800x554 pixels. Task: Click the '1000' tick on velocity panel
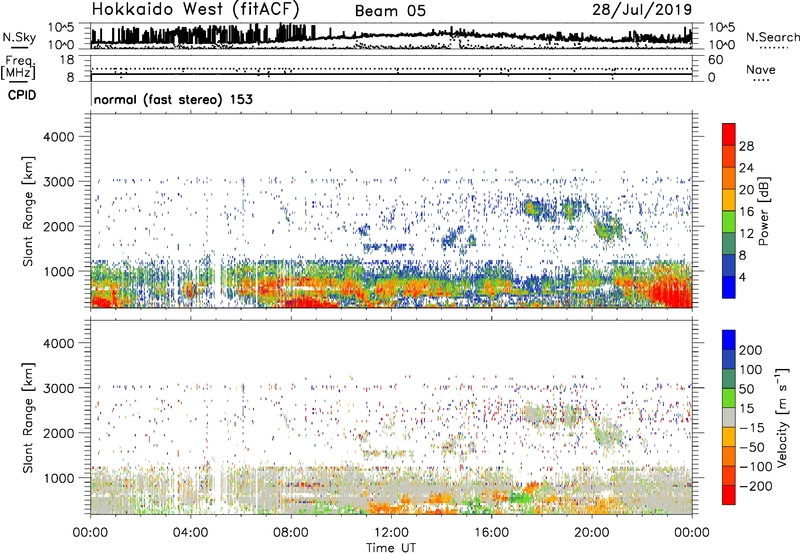[x=58, y=477]
